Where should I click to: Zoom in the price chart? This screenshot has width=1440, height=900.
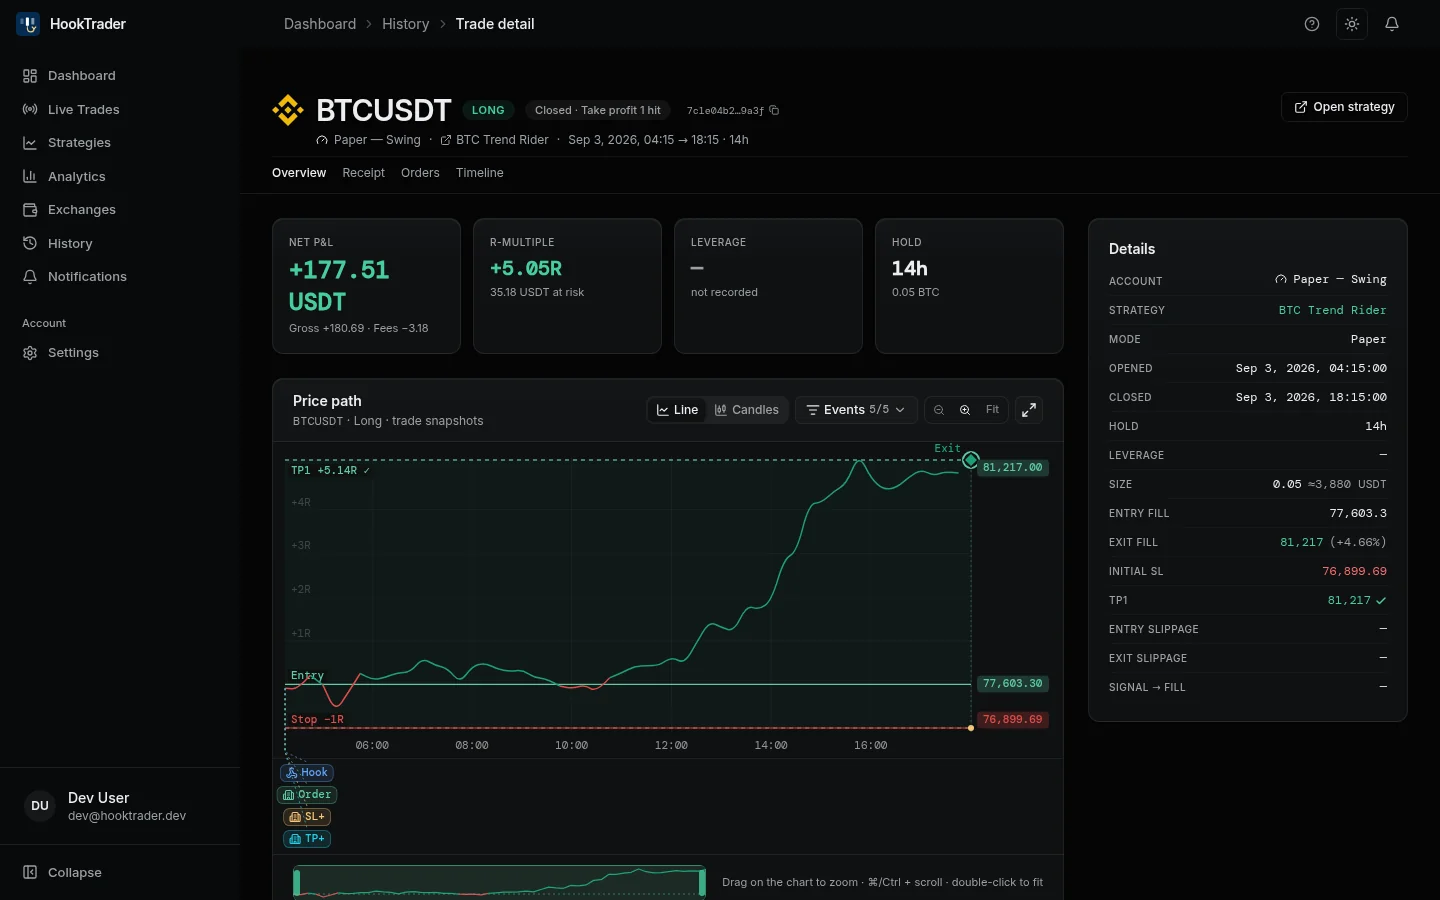965,410
